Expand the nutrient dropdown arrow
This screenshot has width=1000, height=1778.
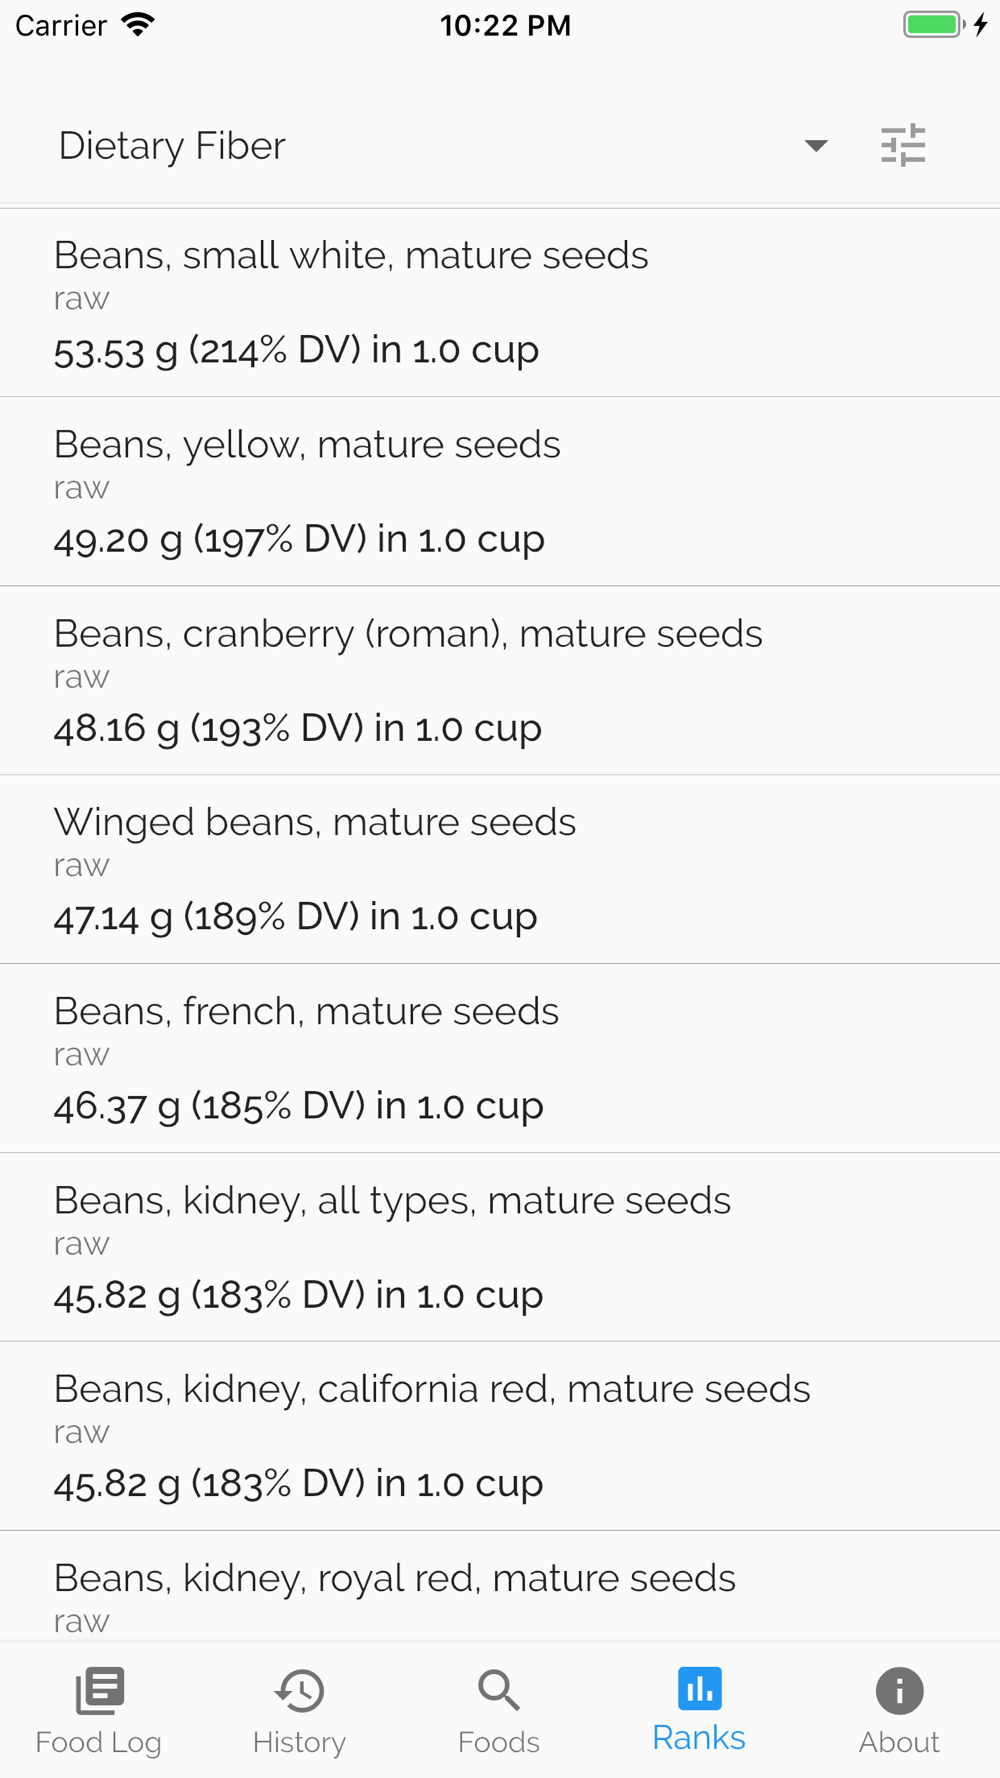[x=816, y=146]
